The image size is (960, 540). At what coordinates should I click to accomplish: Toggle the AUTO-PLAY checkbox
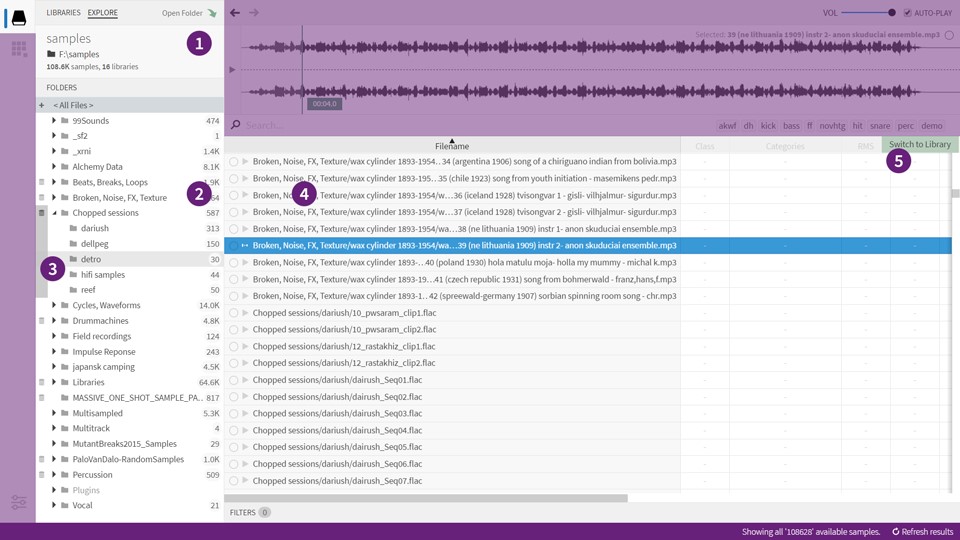coord(907,13)
